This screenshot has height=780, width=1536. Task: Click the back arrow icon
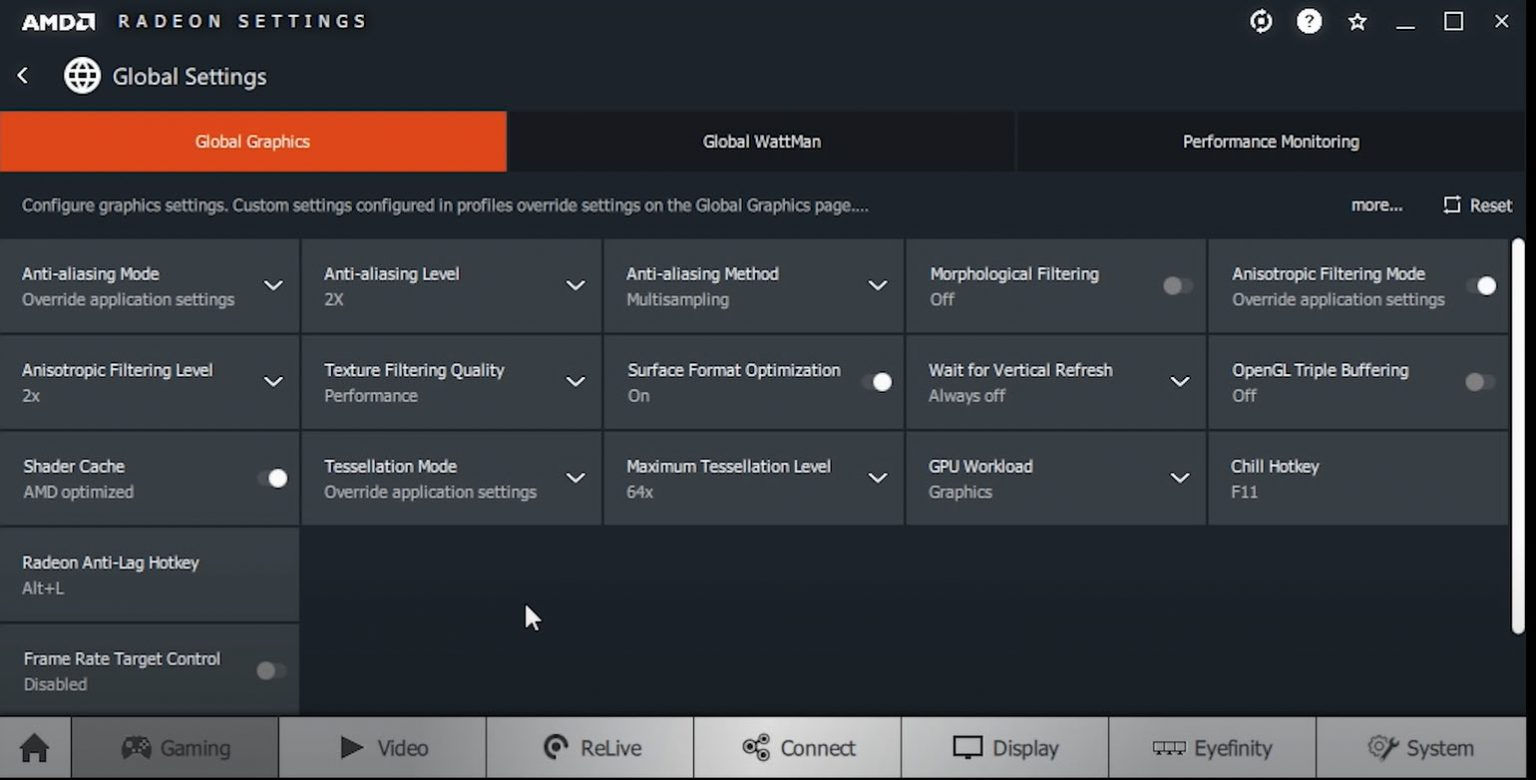(x=23, y=76)
